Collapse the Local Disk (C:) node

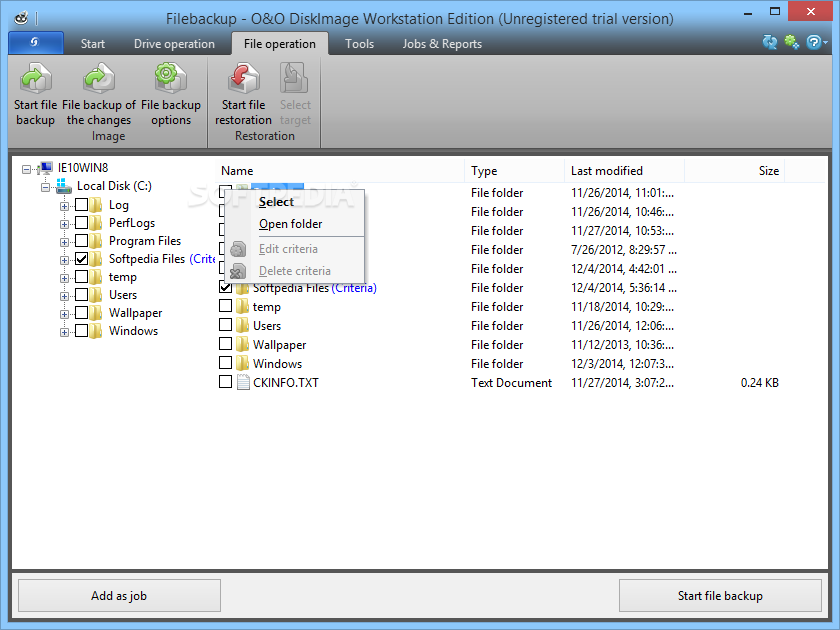tap(46, 188)
